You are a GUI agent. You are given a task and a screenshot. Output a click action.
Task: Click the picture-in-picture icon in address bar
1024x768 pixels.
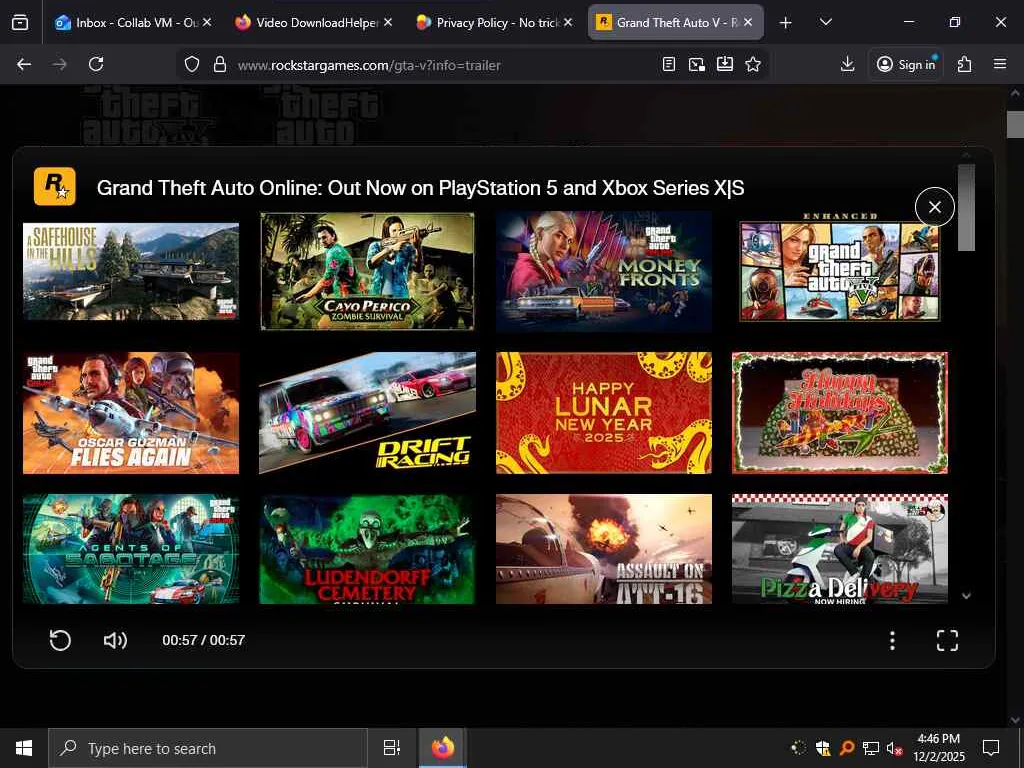pos(697,64)
